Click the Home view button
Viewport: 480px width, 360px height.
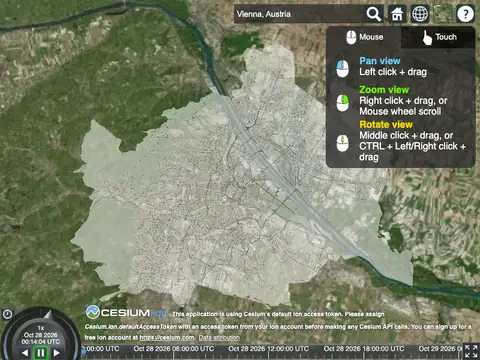pos(397,14)
